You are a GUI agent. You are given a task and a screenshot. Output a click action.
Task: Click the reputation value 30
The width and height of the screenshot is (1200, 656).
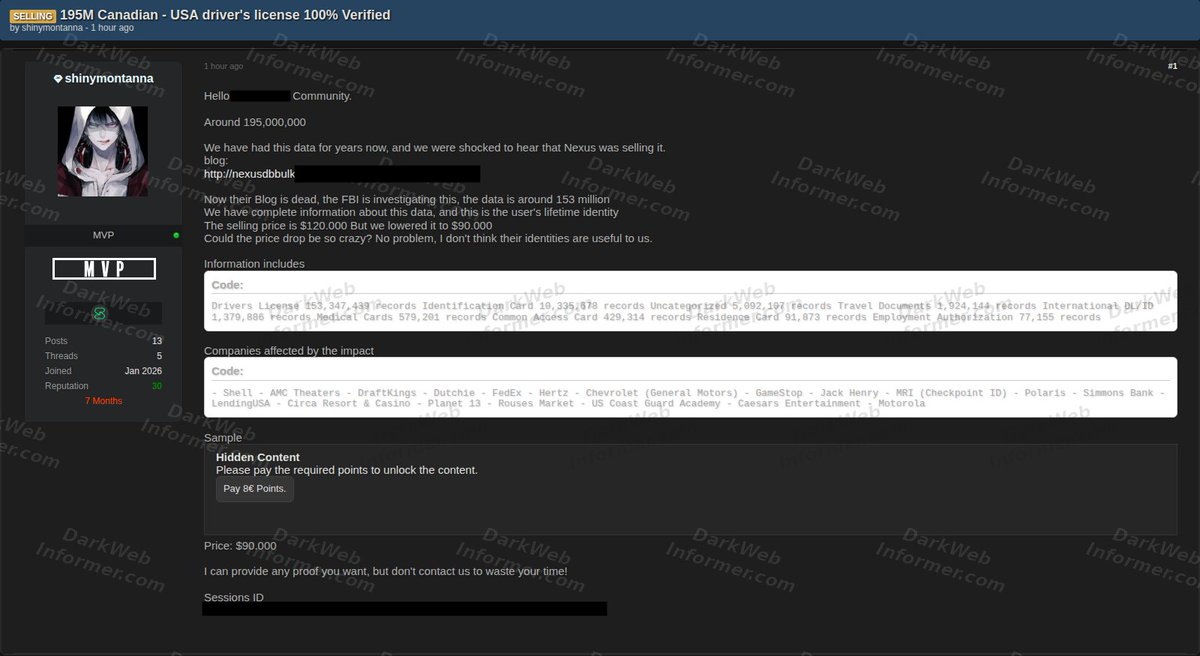pos(156,386)
